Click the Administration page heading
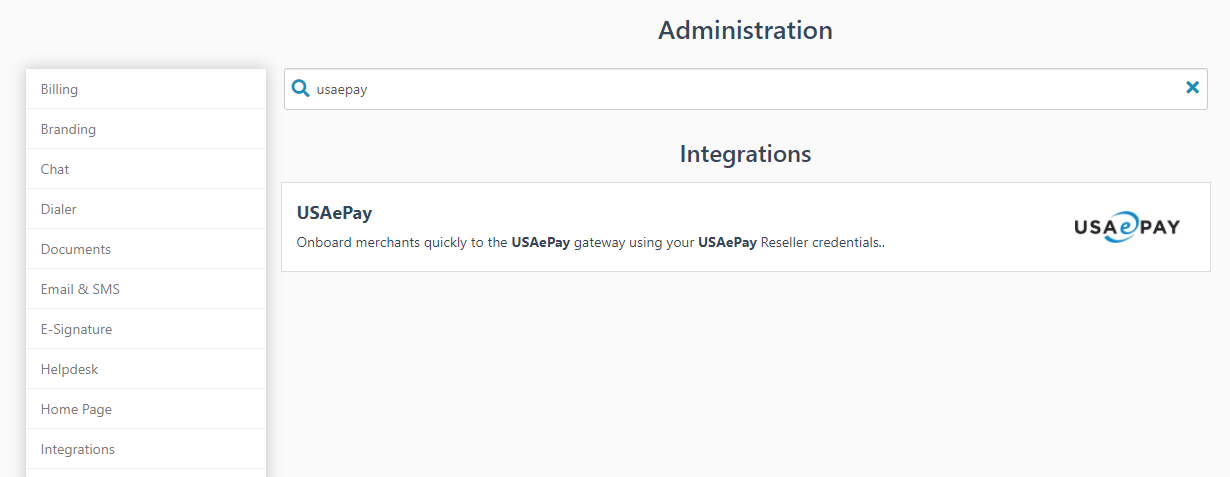 point(745,30)
